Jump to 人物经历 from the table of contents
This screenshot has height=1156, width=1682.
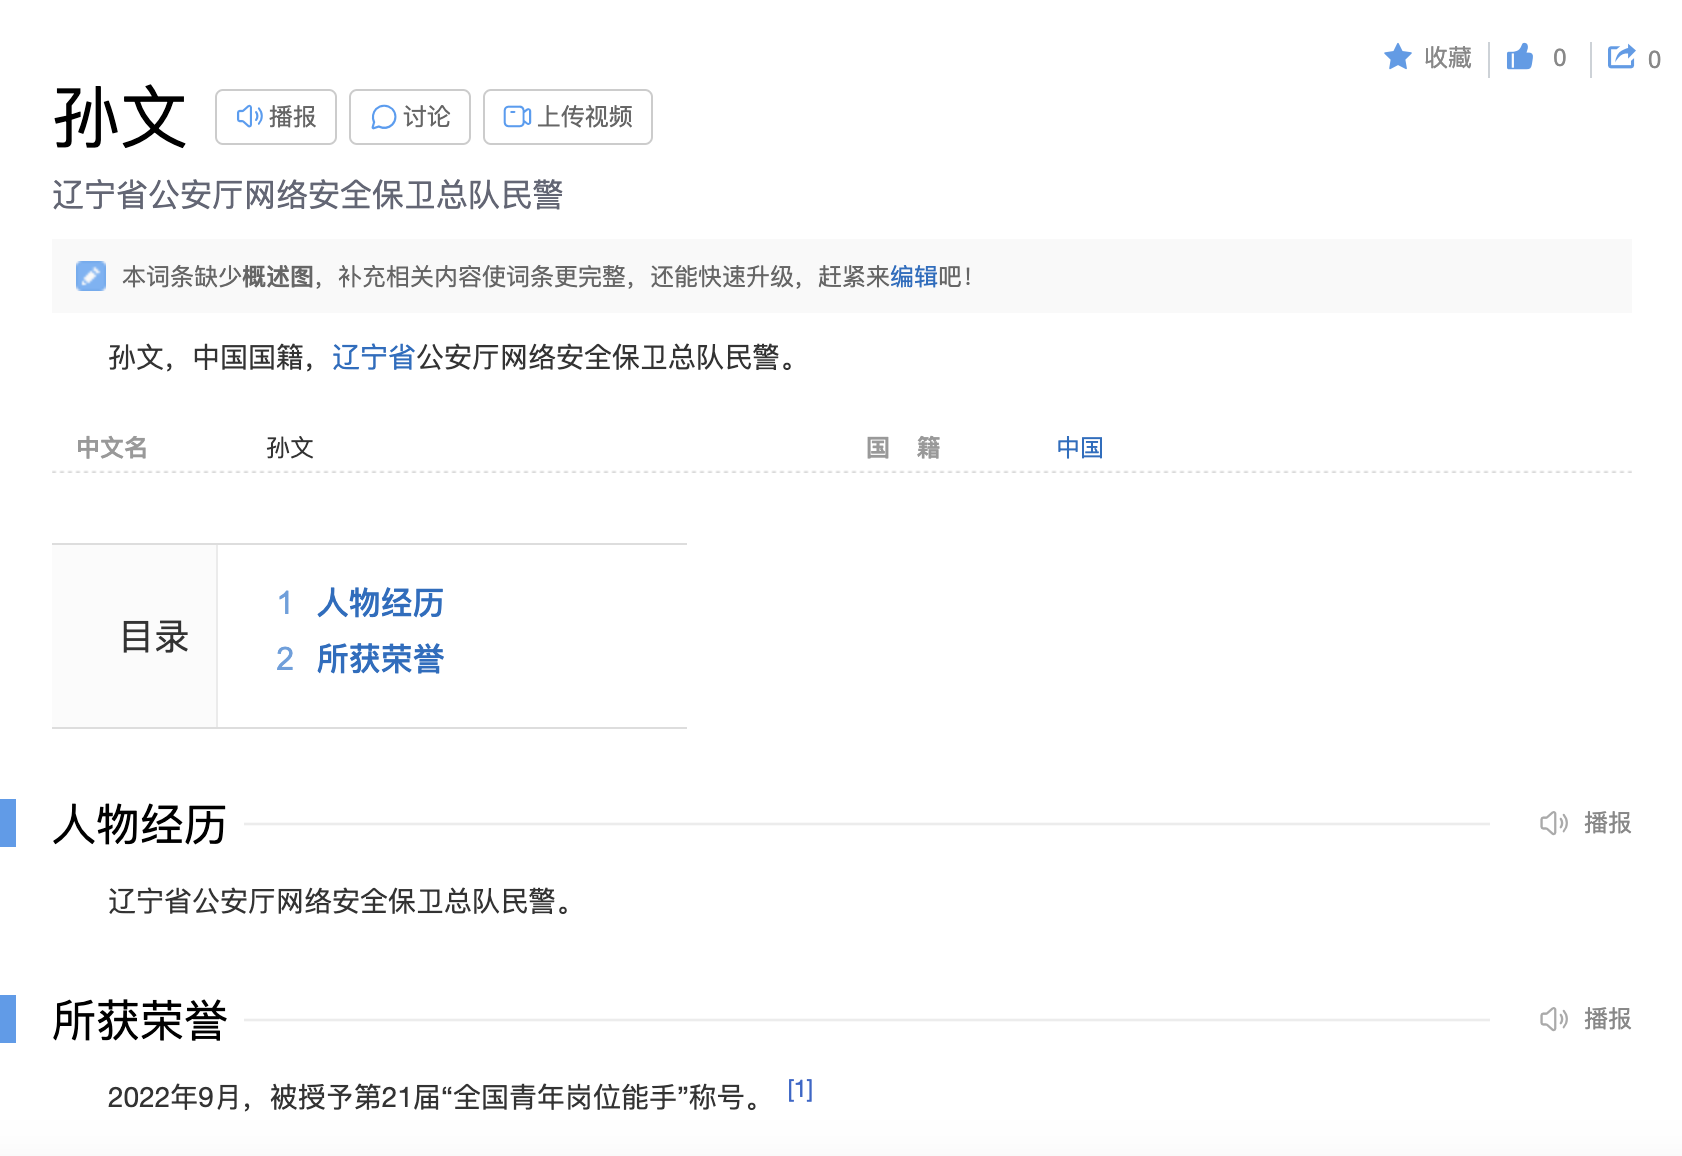[380, 603]
